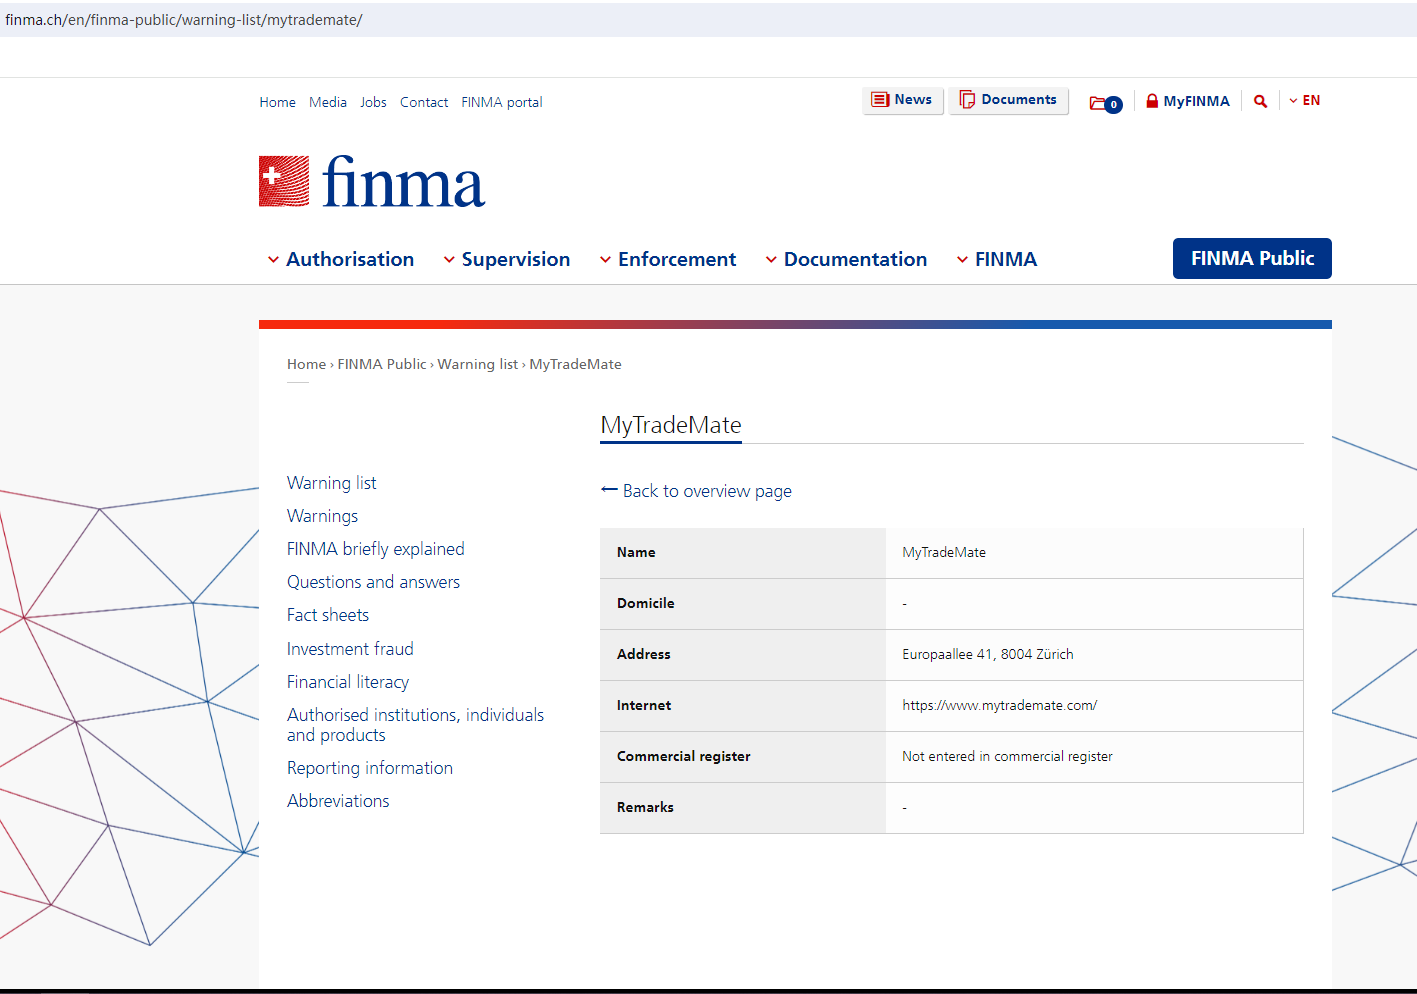Open the Documentation navigation menu
The width and height of the screenshot is (1417, 994).
pyautogui.click(x=846, y=259)
